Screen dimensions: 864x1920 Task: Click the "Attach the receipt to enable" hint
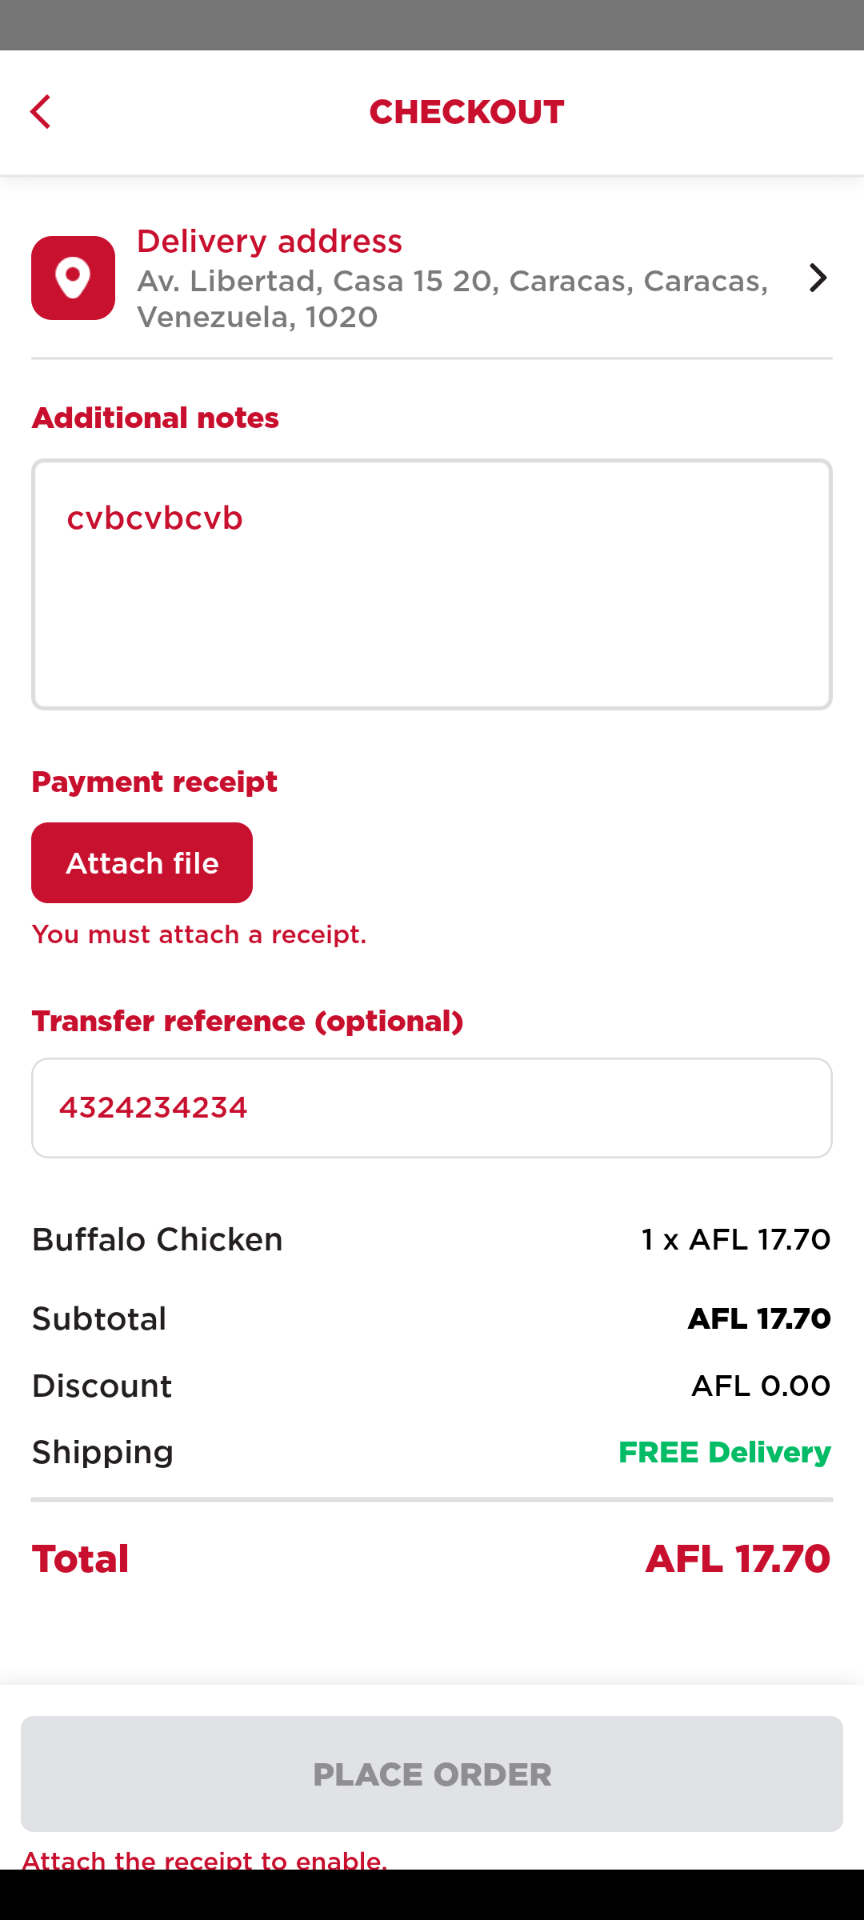(204, 1859)
